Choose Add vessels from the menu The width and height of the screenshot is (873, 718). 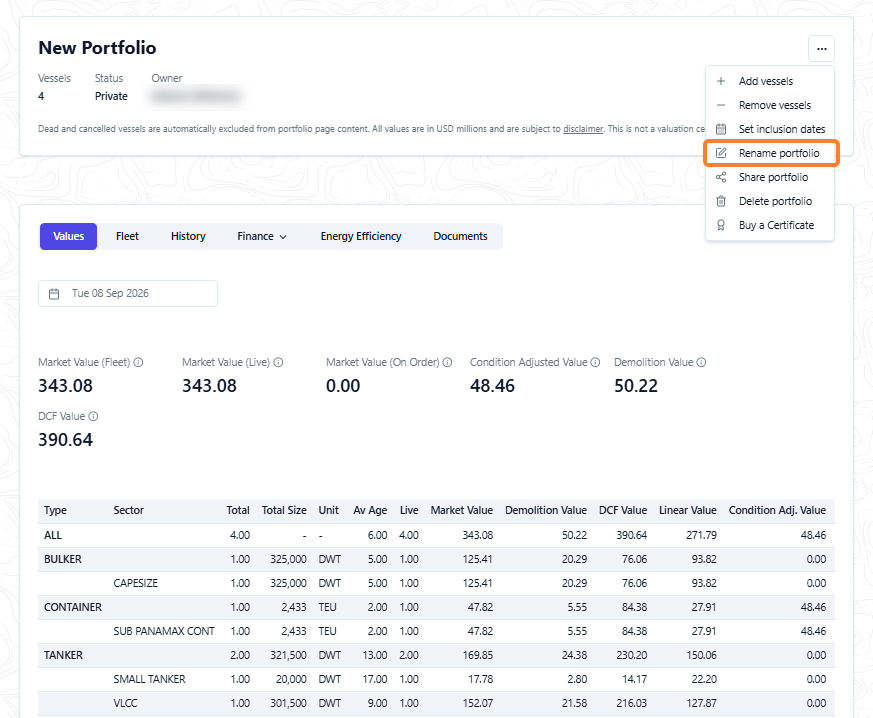coord(770,81)
